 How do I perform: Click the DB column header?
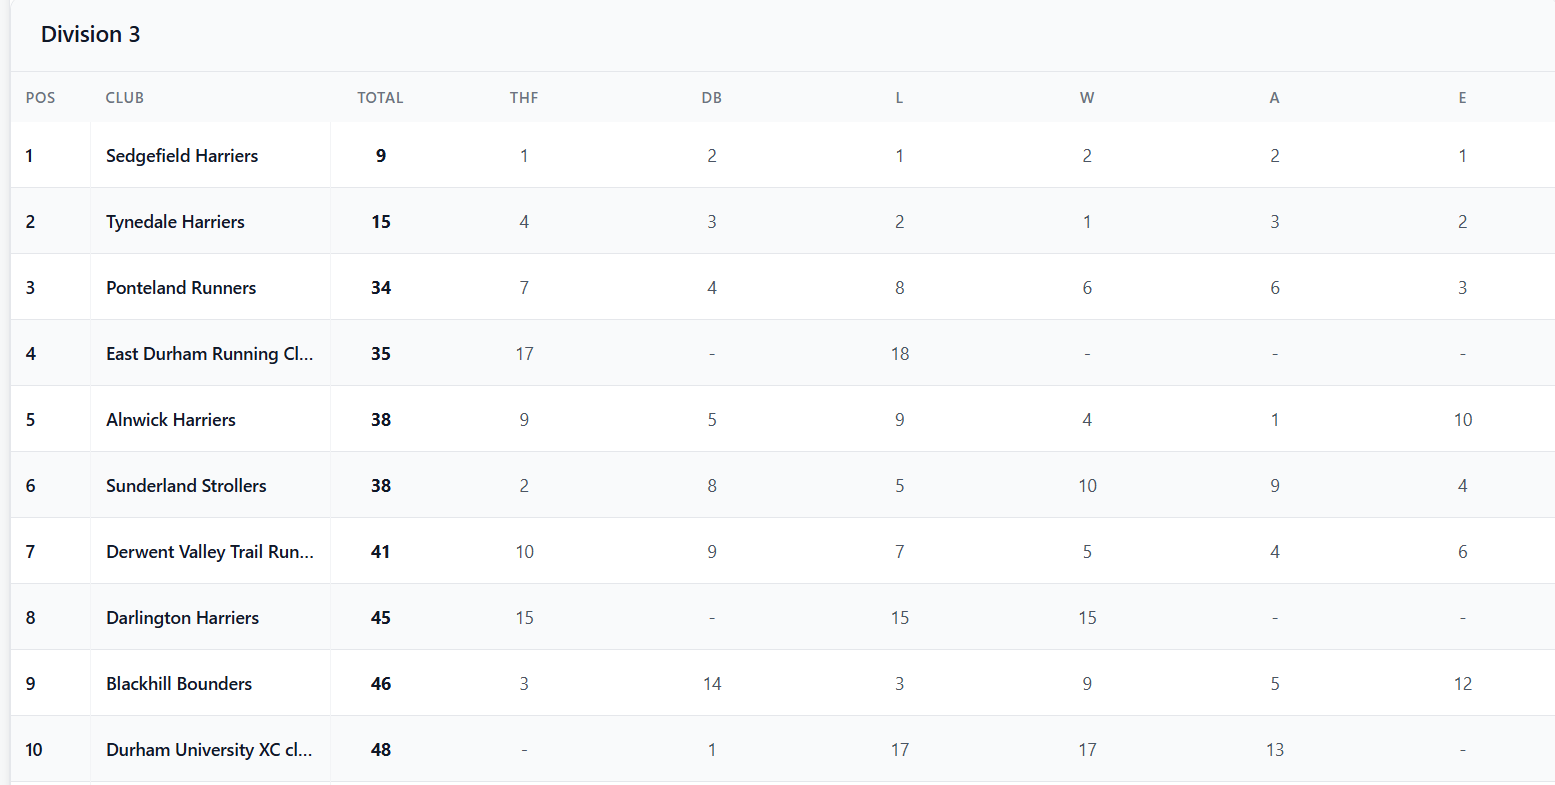click(x=711, y=98)
